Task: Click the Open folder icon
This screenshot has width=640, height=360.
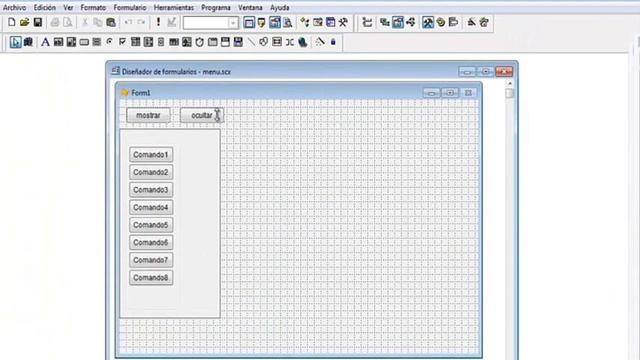Action: point(24,22)
